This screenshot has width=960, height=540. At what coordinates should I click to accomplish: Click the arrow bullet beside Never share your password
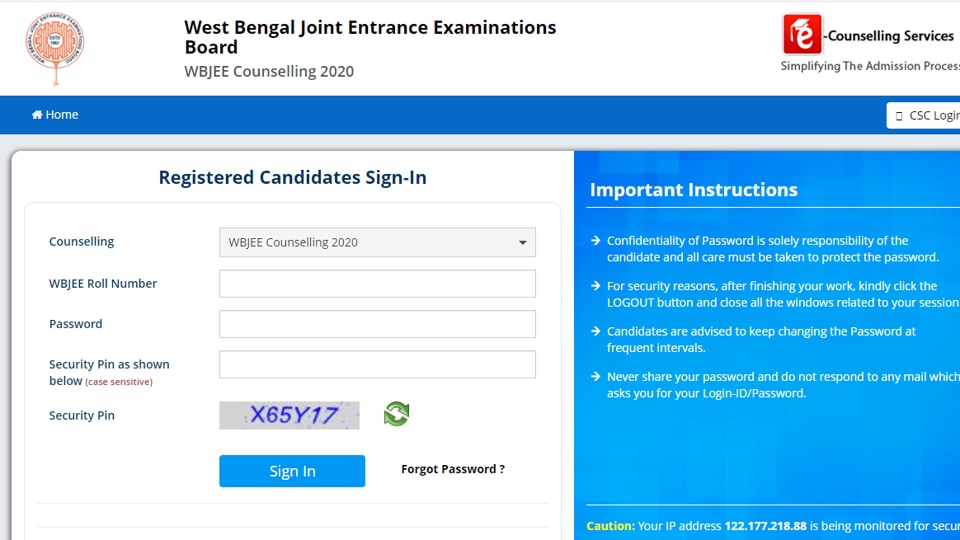point(595,377)
